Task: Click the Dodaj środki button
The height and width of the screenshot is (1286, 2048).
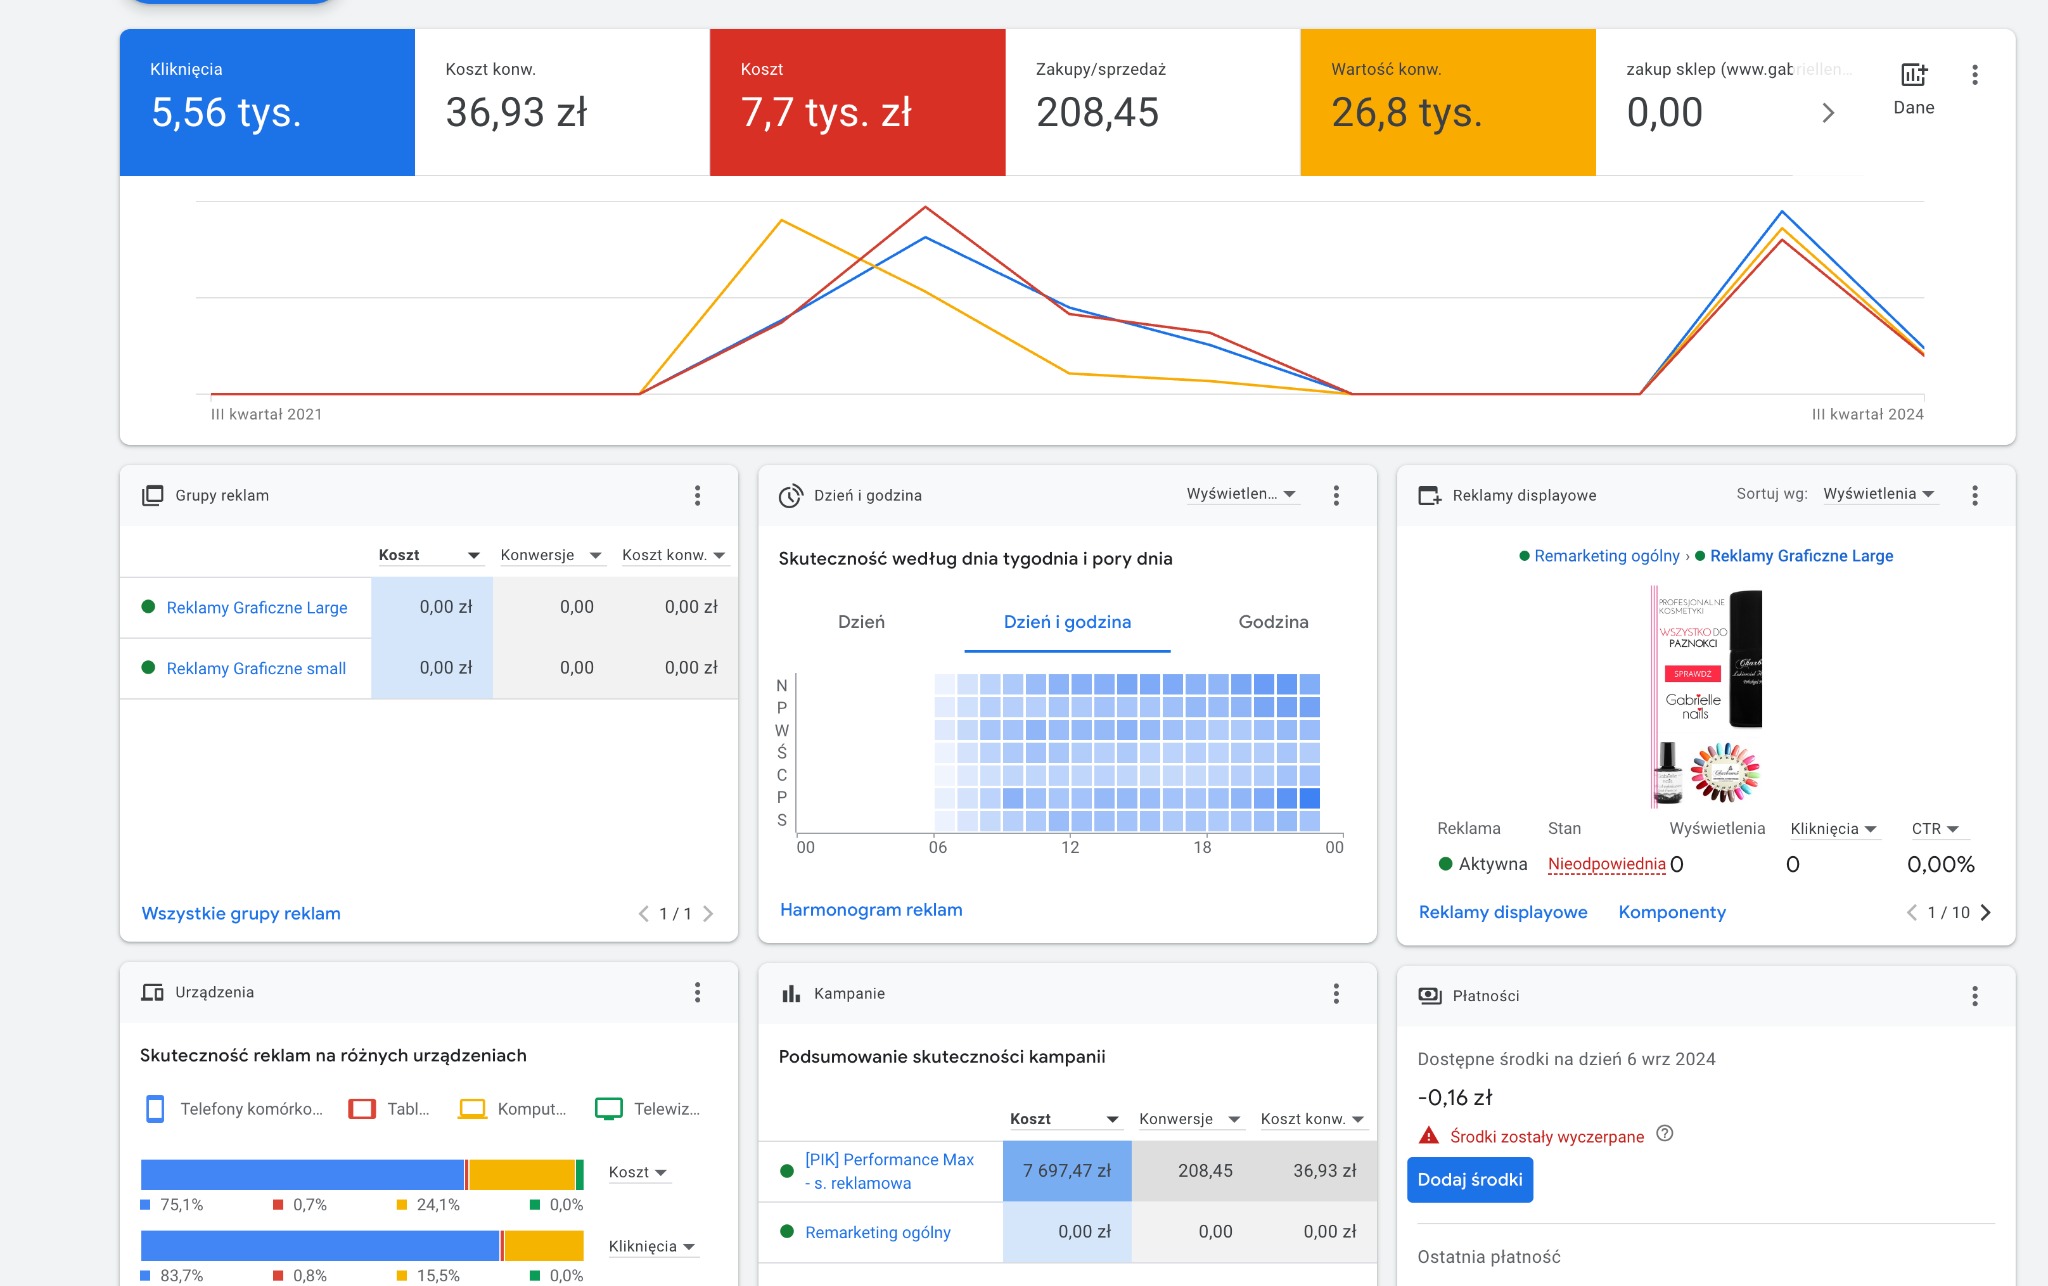Action: [1469, 1179]
